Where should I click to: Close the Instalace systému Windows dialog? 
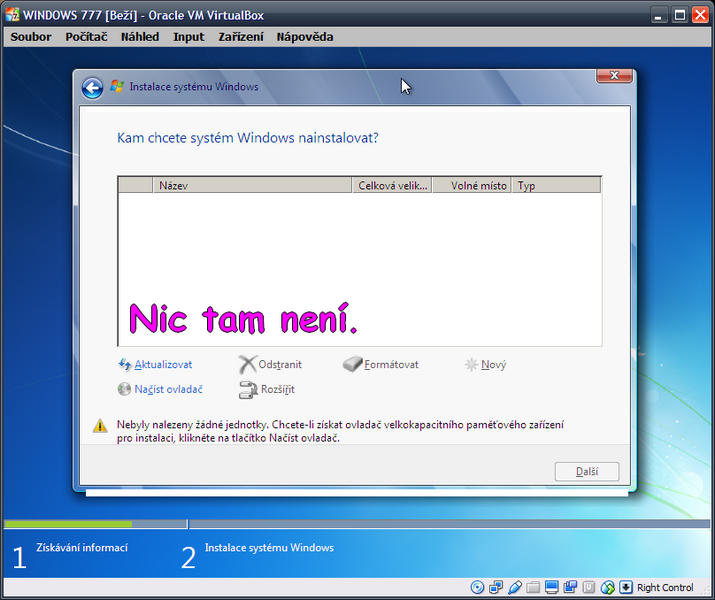click(x=614, y=76)
